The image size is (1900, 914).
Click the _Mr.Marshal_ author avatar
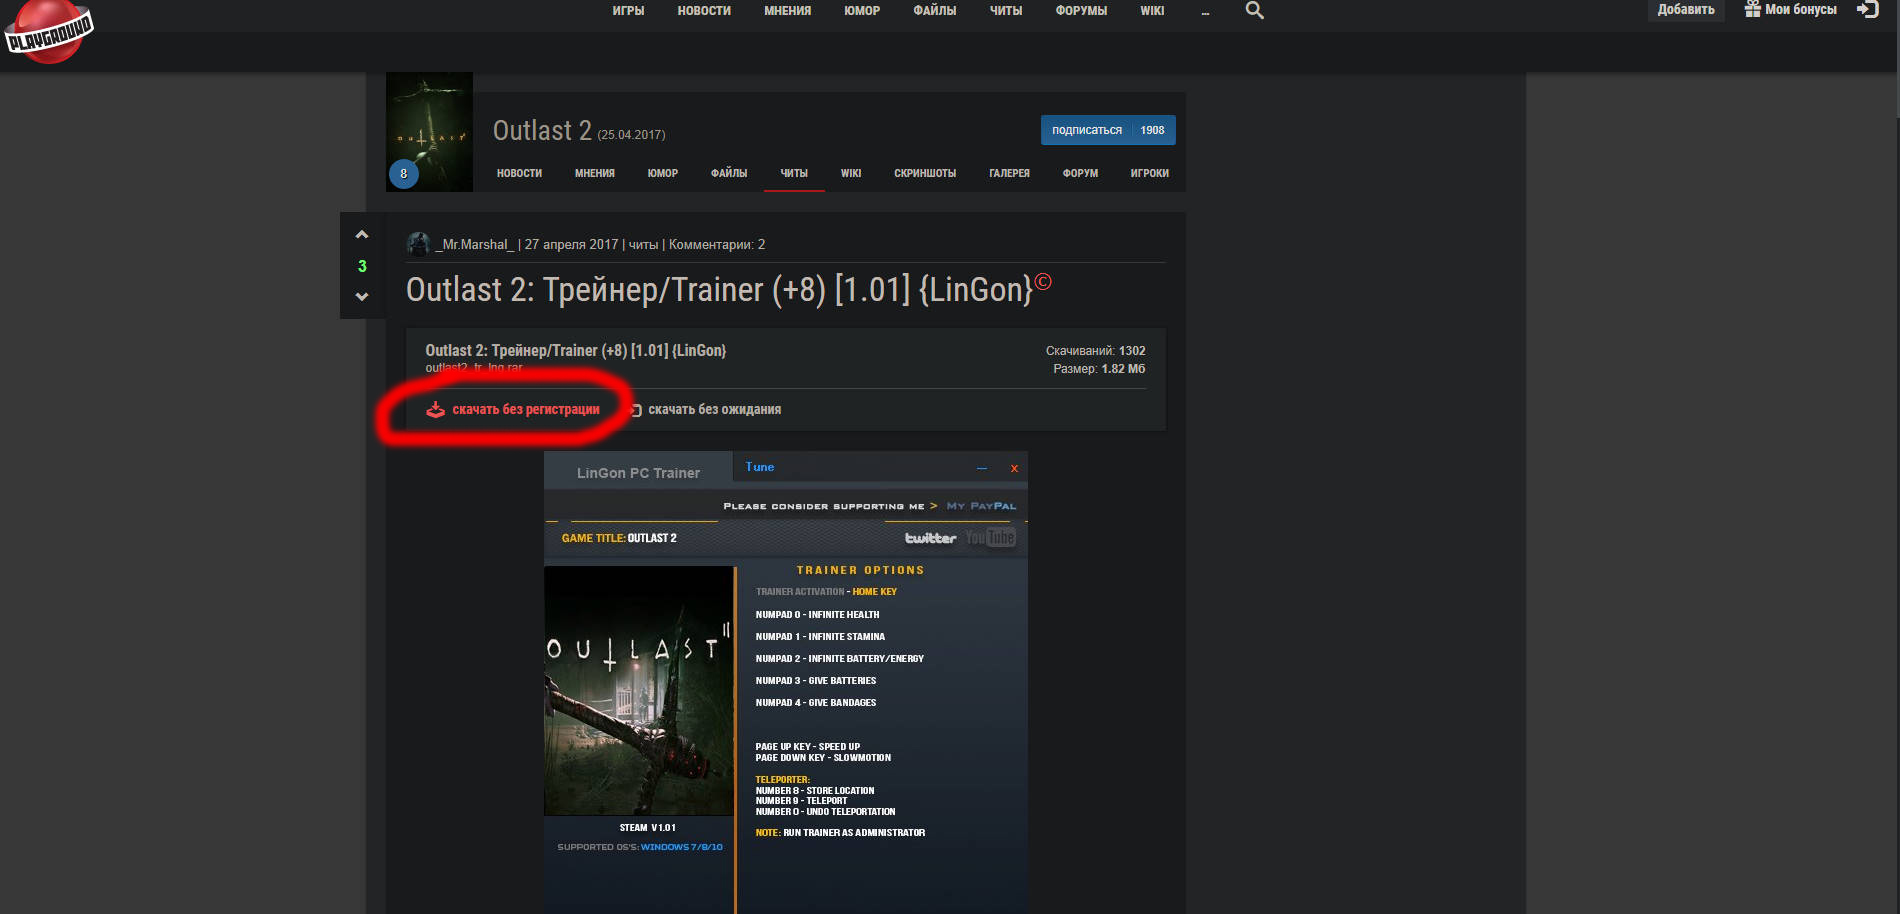point(419,244)
